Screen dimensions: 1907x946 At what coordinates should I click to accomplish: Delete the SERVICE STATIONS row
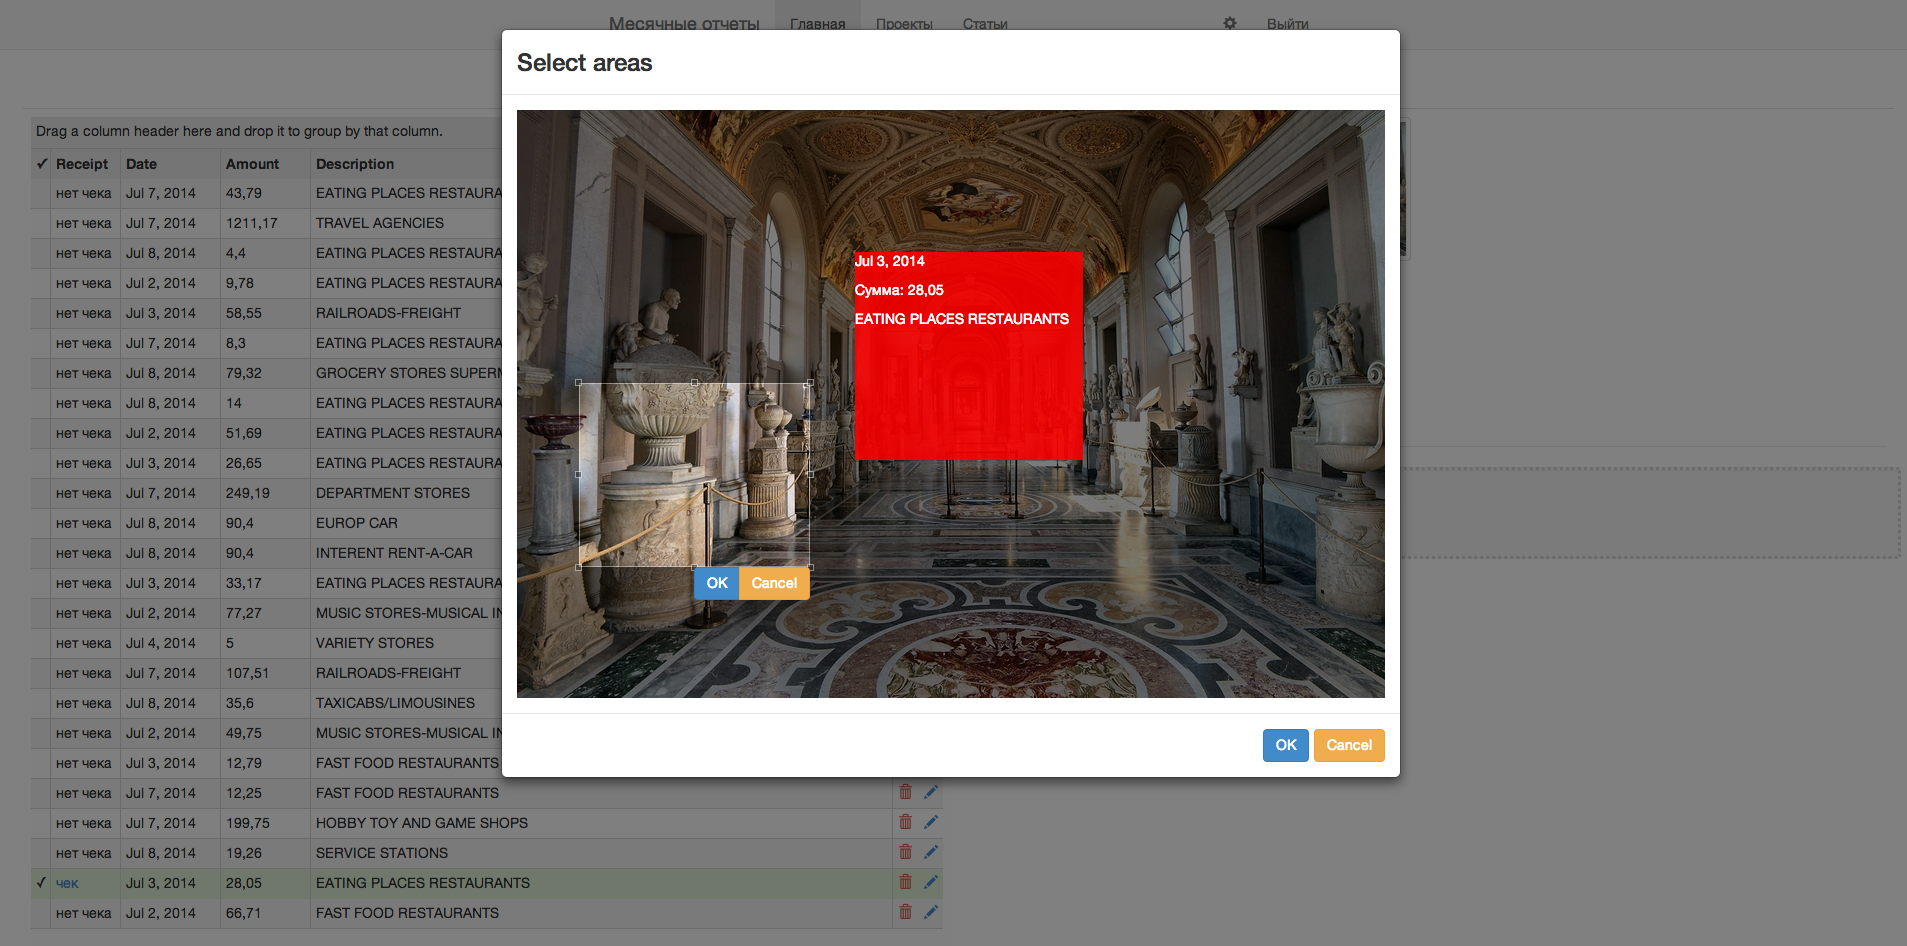(x=905, y=852)
